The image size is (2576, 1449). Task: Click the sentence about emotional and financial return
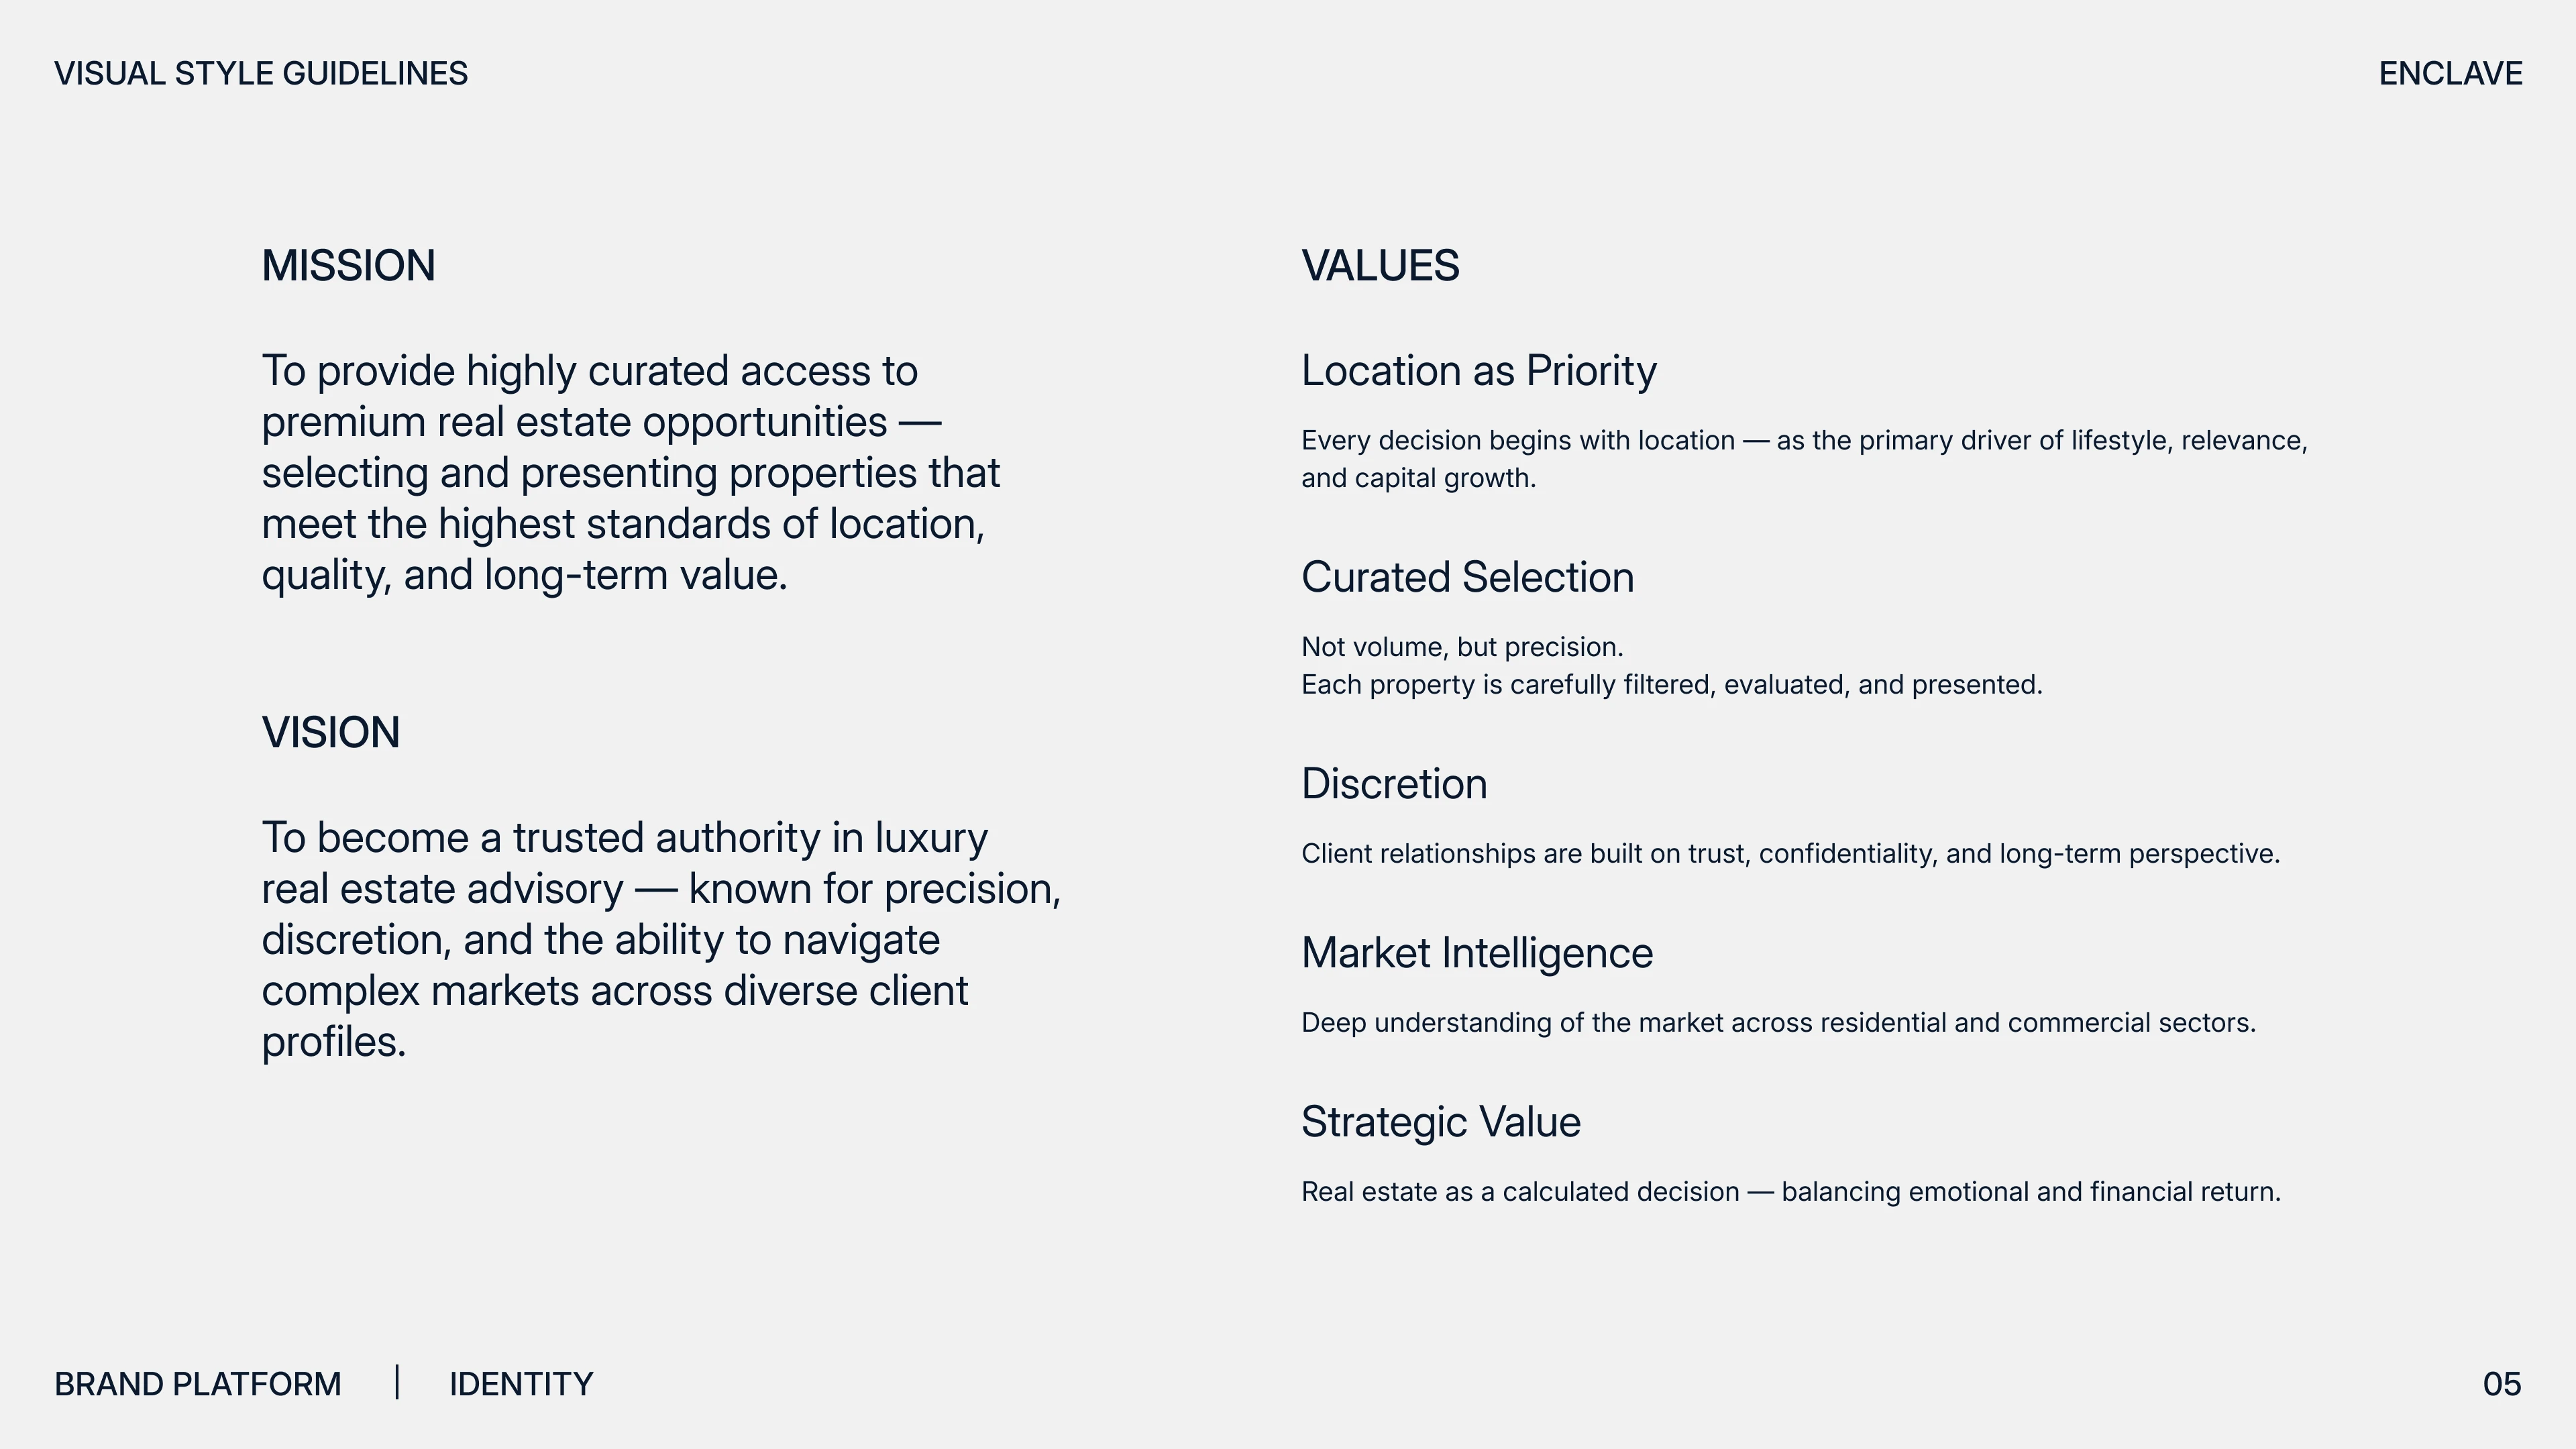click(1791, 1192)
